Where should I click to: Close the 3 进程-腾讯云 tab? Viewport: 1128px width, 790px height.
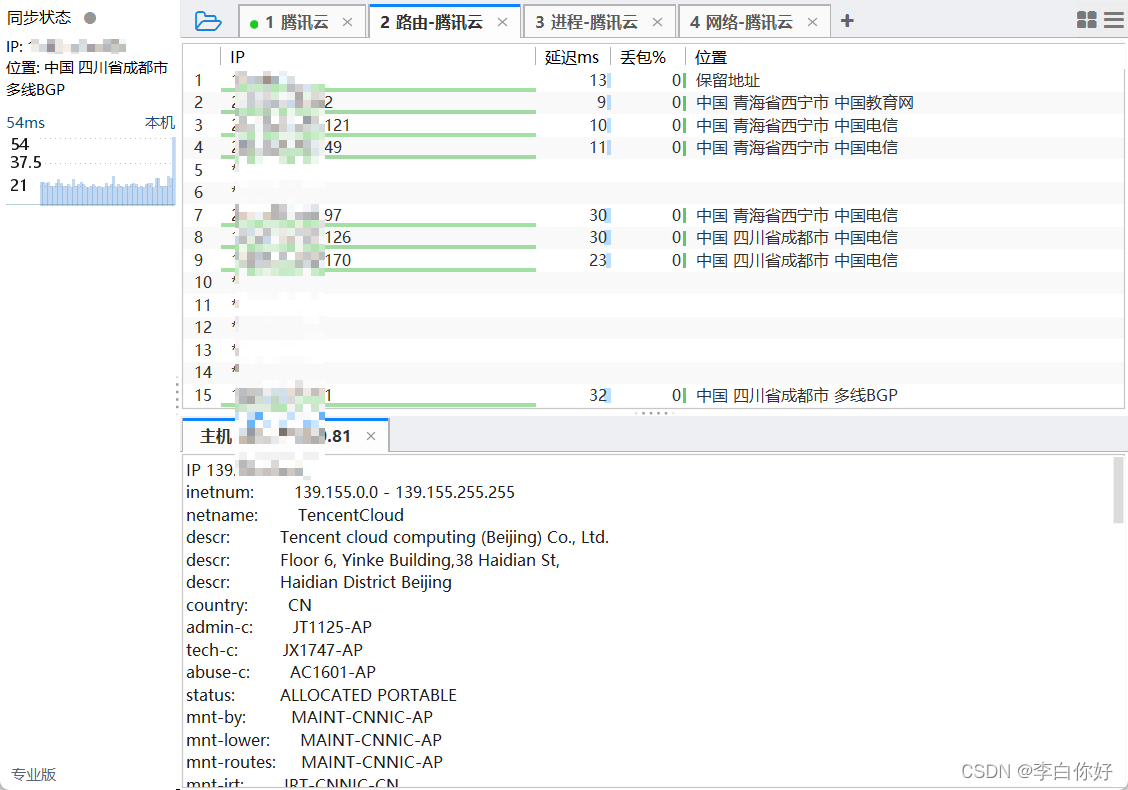(x=657, y=22)
